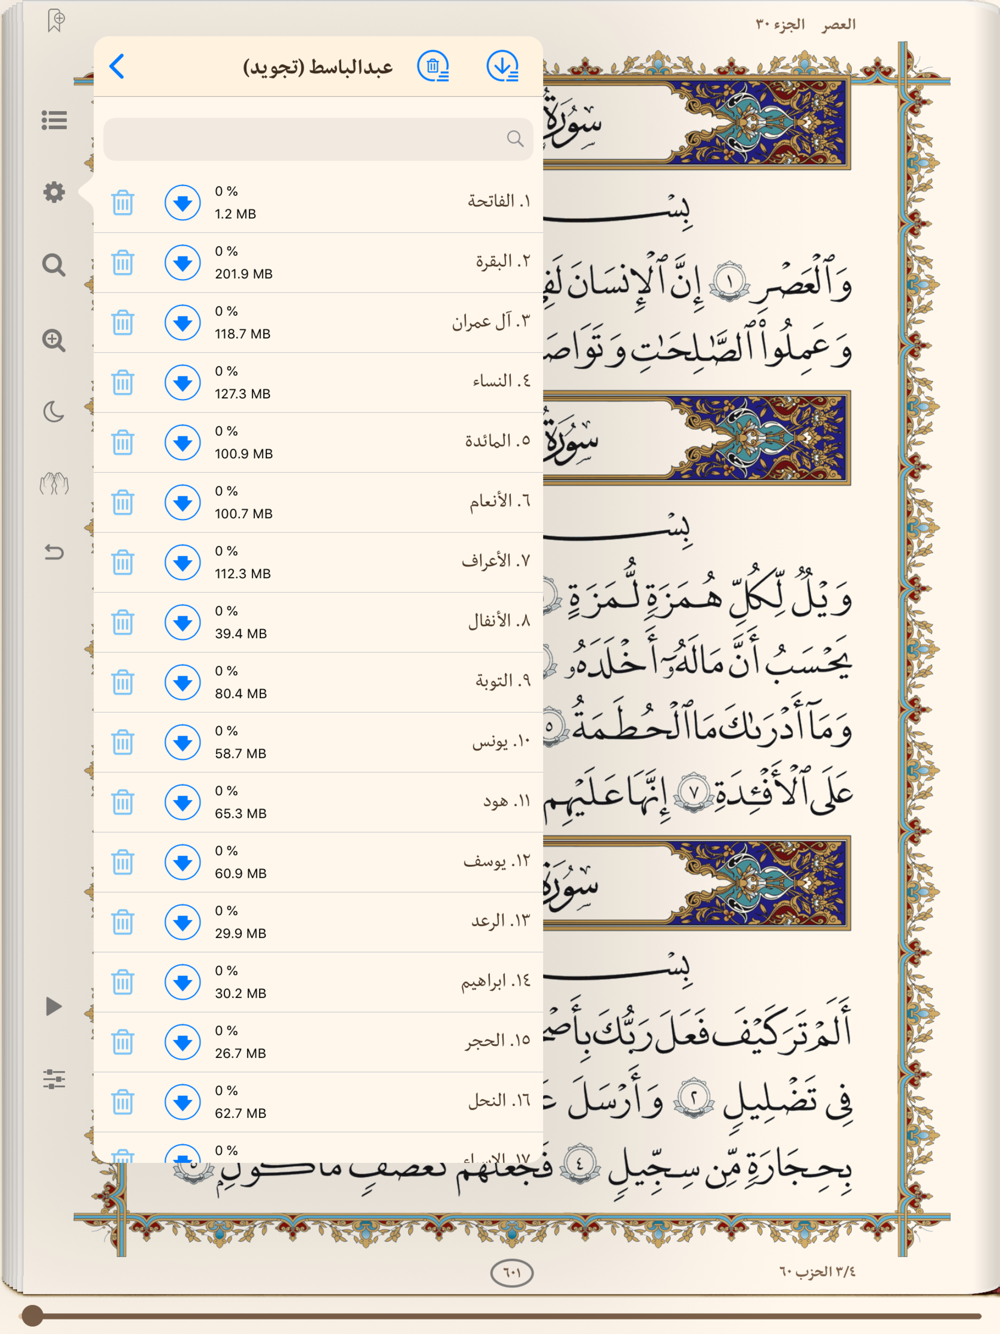Screen dimensions: 1000x1334
Task: Tap the bookmark add icon
Action: 56,20
